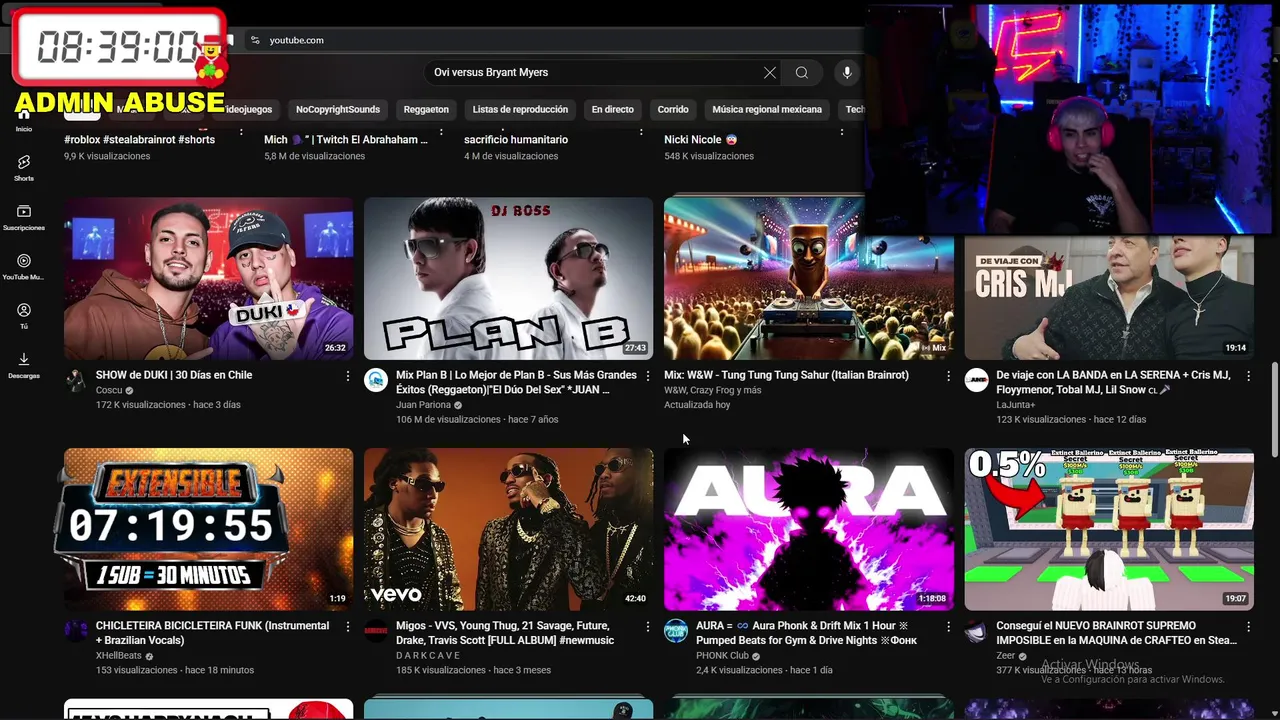Play EXTENSIBLE countdown thumbnail
The width and height of the screenshot is (1280, 720).
208,529
